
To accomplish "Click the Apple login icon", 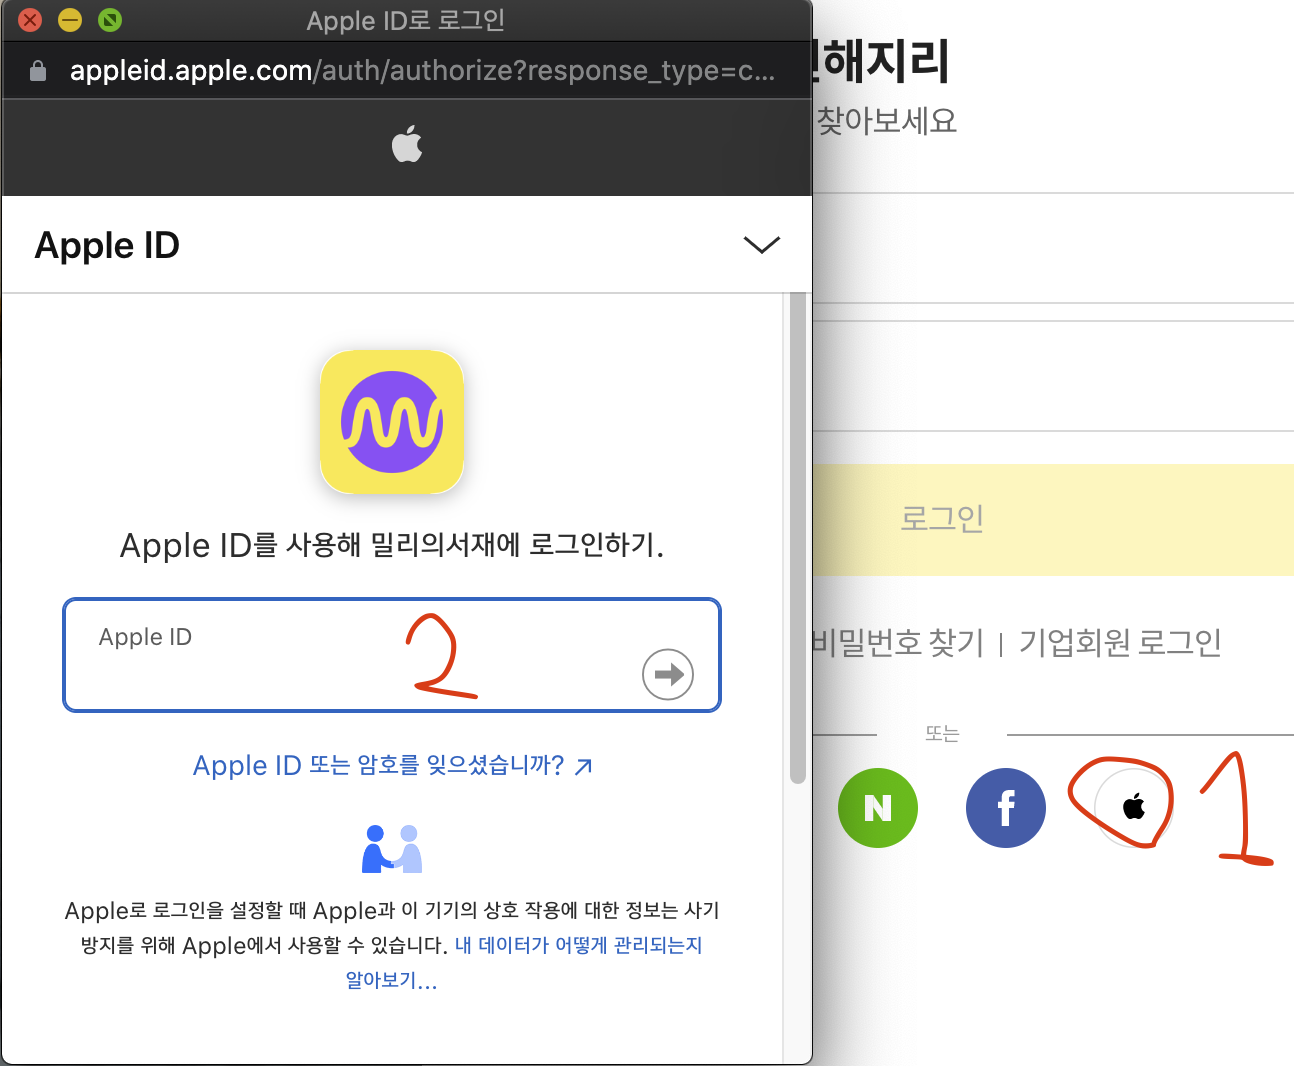I will coord(1133,807).
